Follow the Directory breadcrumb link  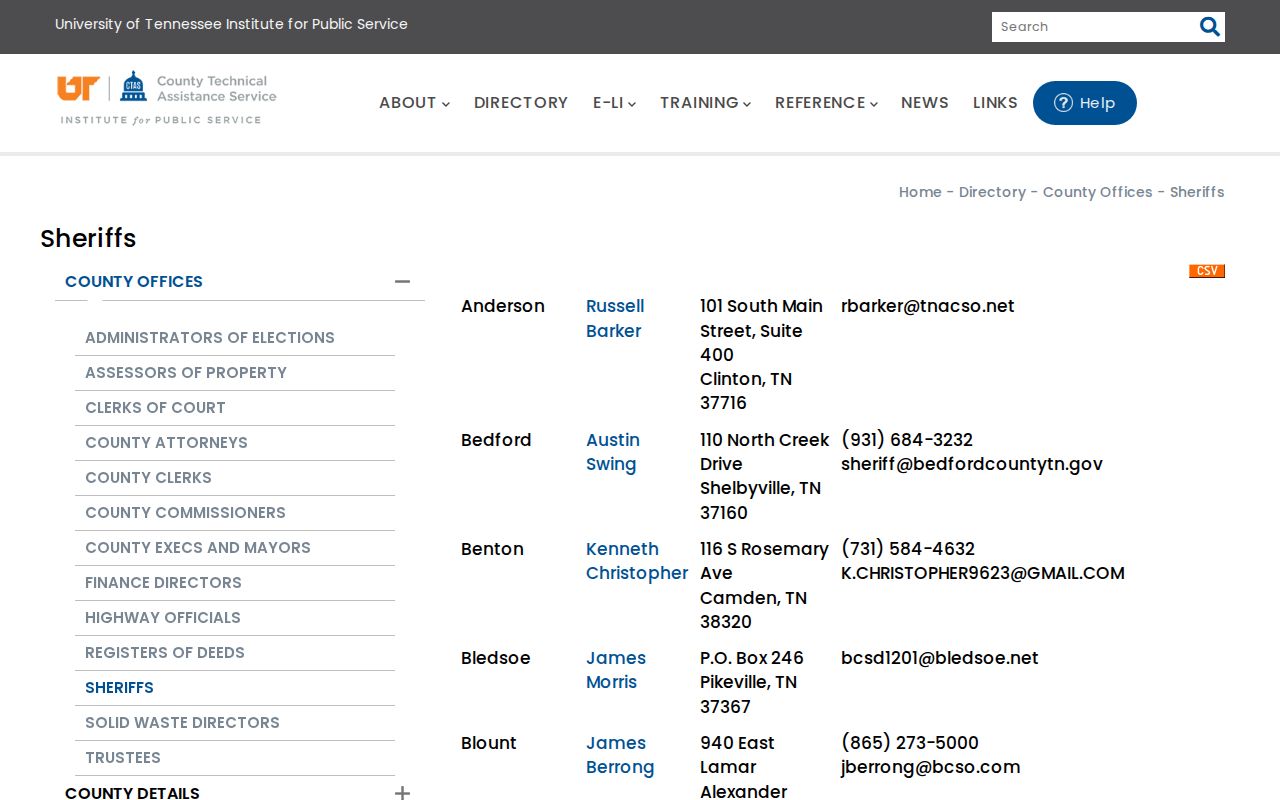tap(992, 192)
